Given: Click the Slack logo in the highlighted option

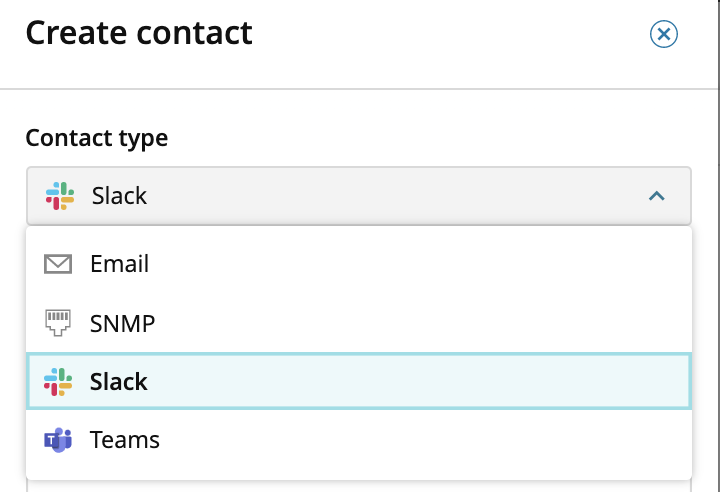Looking at the screenshot, I should click(x=59, y=382).
